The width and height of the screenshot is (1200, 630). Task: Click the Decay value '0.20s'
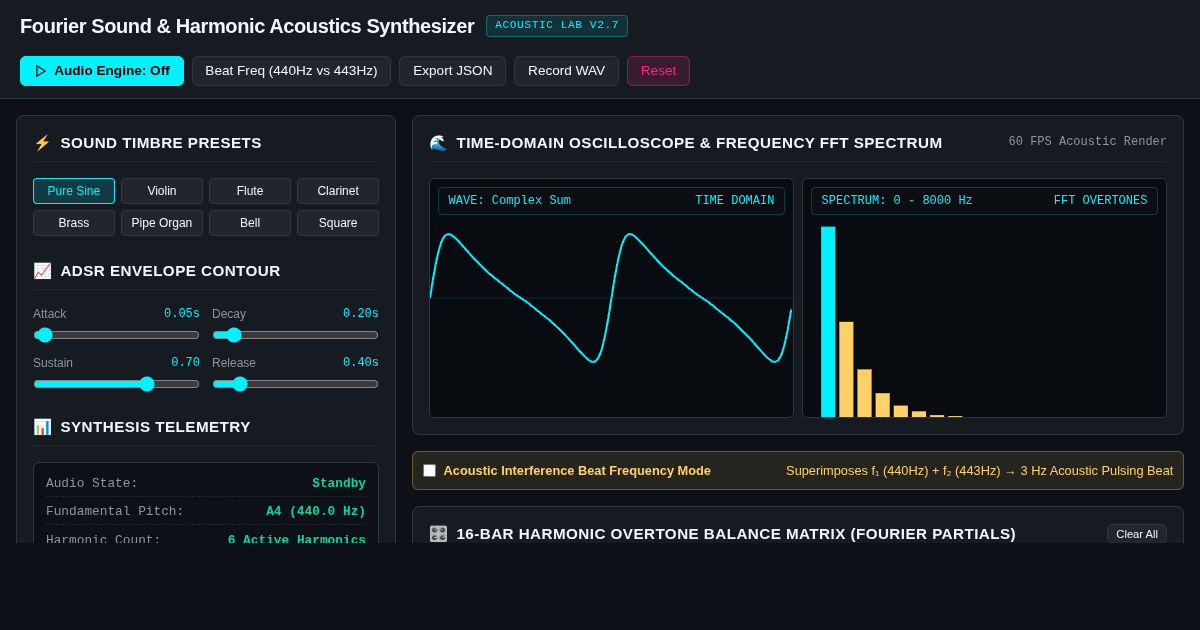pos(361,314)
